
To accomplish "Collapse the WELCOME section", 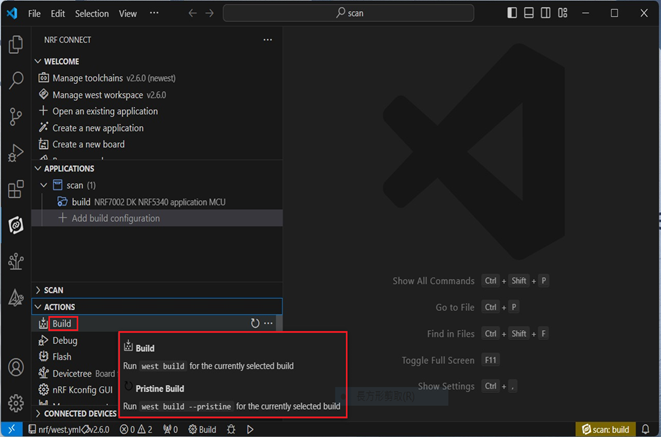I will 61,62.
